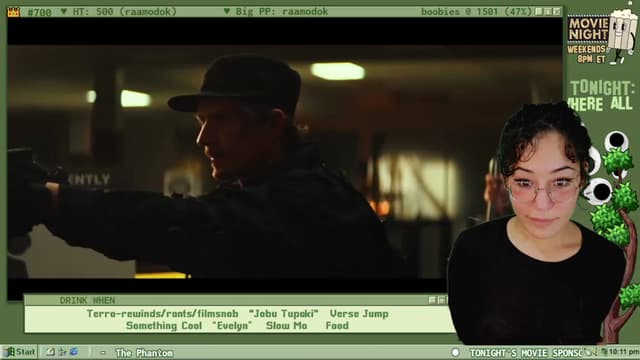Click the '10:11 pm' system tray clock
The height and width of the screenshot is (360, 640).
click(624, 352)
